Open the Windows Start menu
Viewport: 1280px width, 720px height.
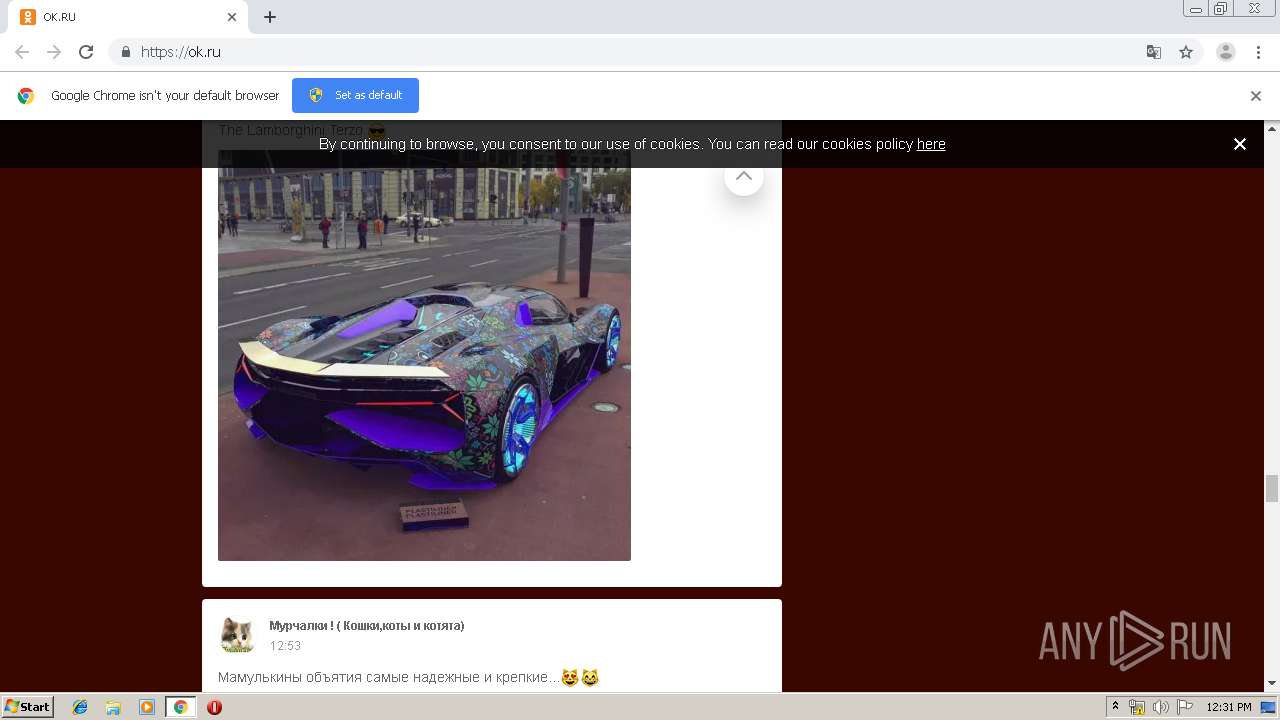click(27, 706)
